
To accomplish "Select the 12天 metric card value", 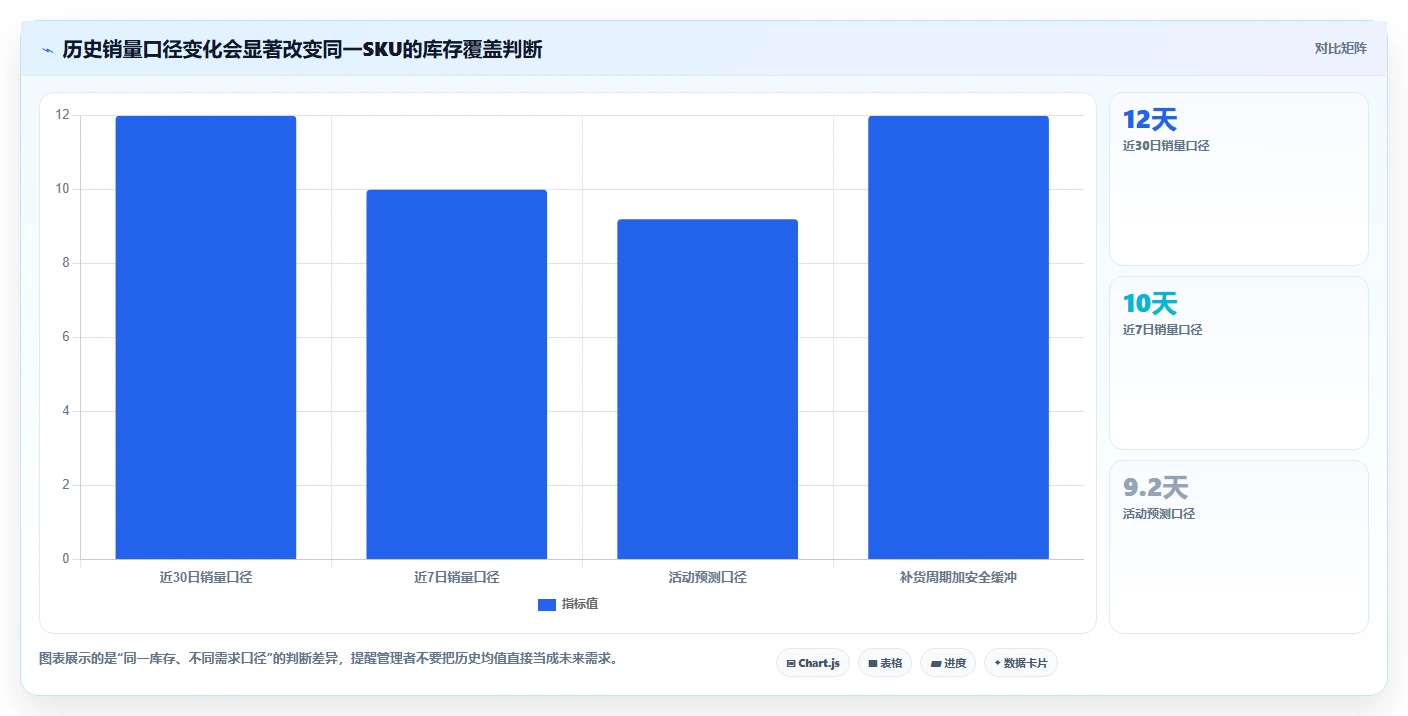I will pyautogui.click(x=1150, y=120).
